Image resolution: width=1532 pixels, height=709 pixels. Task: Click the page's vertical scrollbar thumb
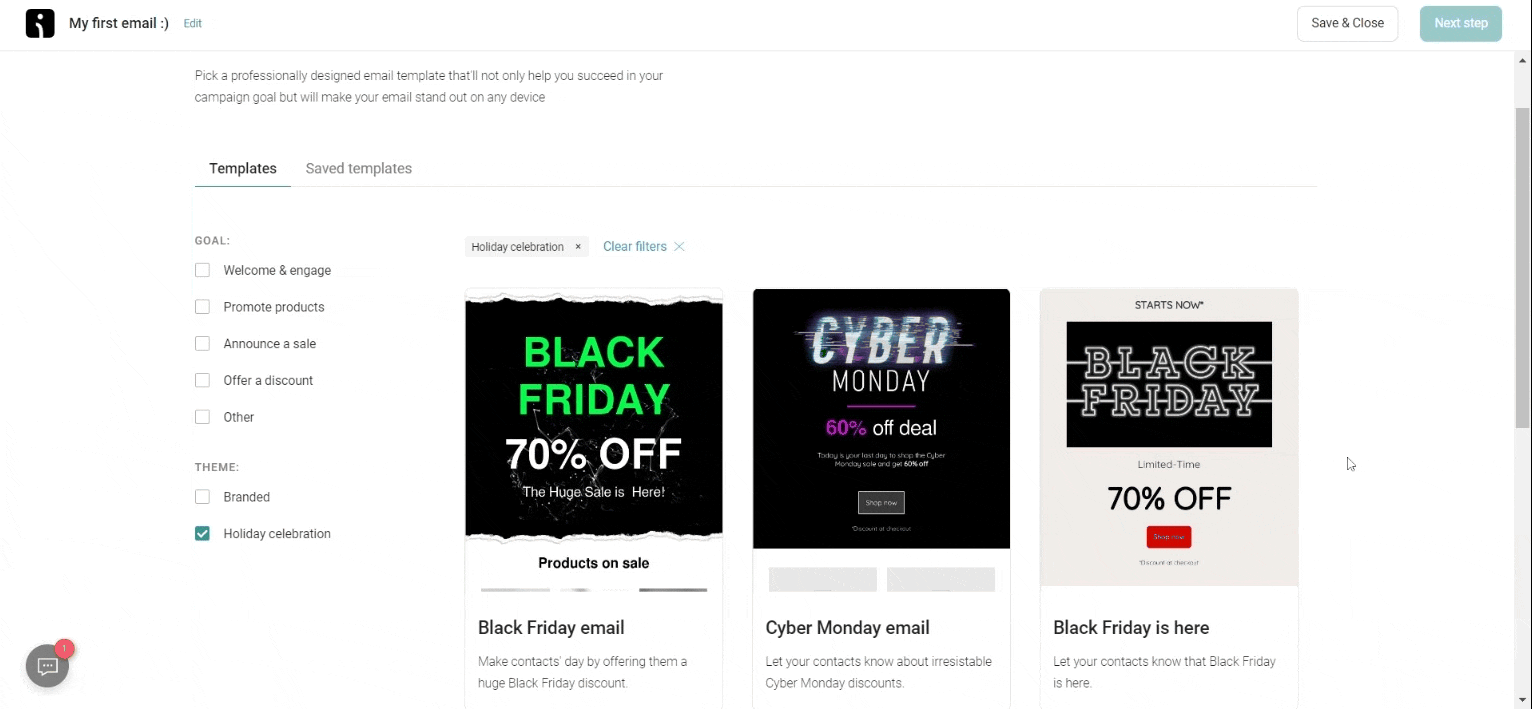[x=1523, y=270]
